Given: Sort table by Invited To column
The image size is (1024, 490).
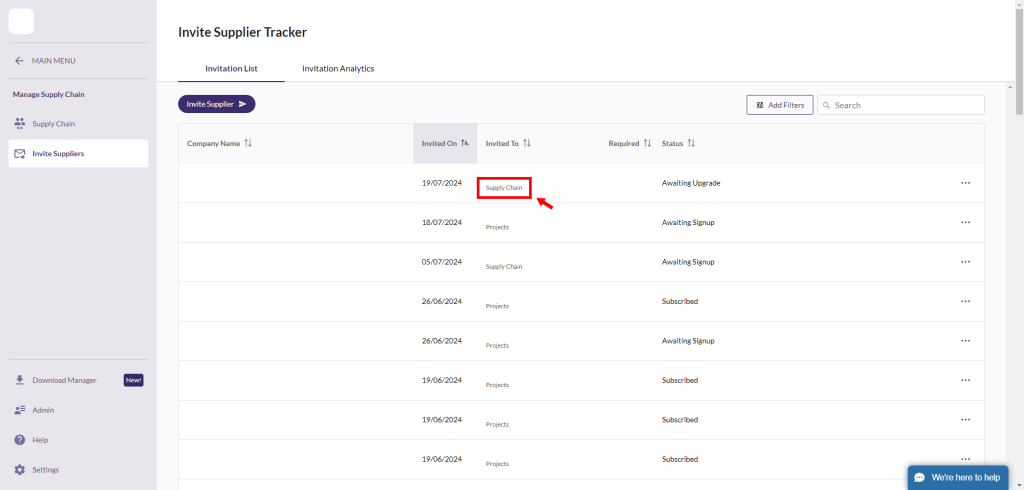Looking at the screenshot, I should pyautogui.click(x=527, y=143).
